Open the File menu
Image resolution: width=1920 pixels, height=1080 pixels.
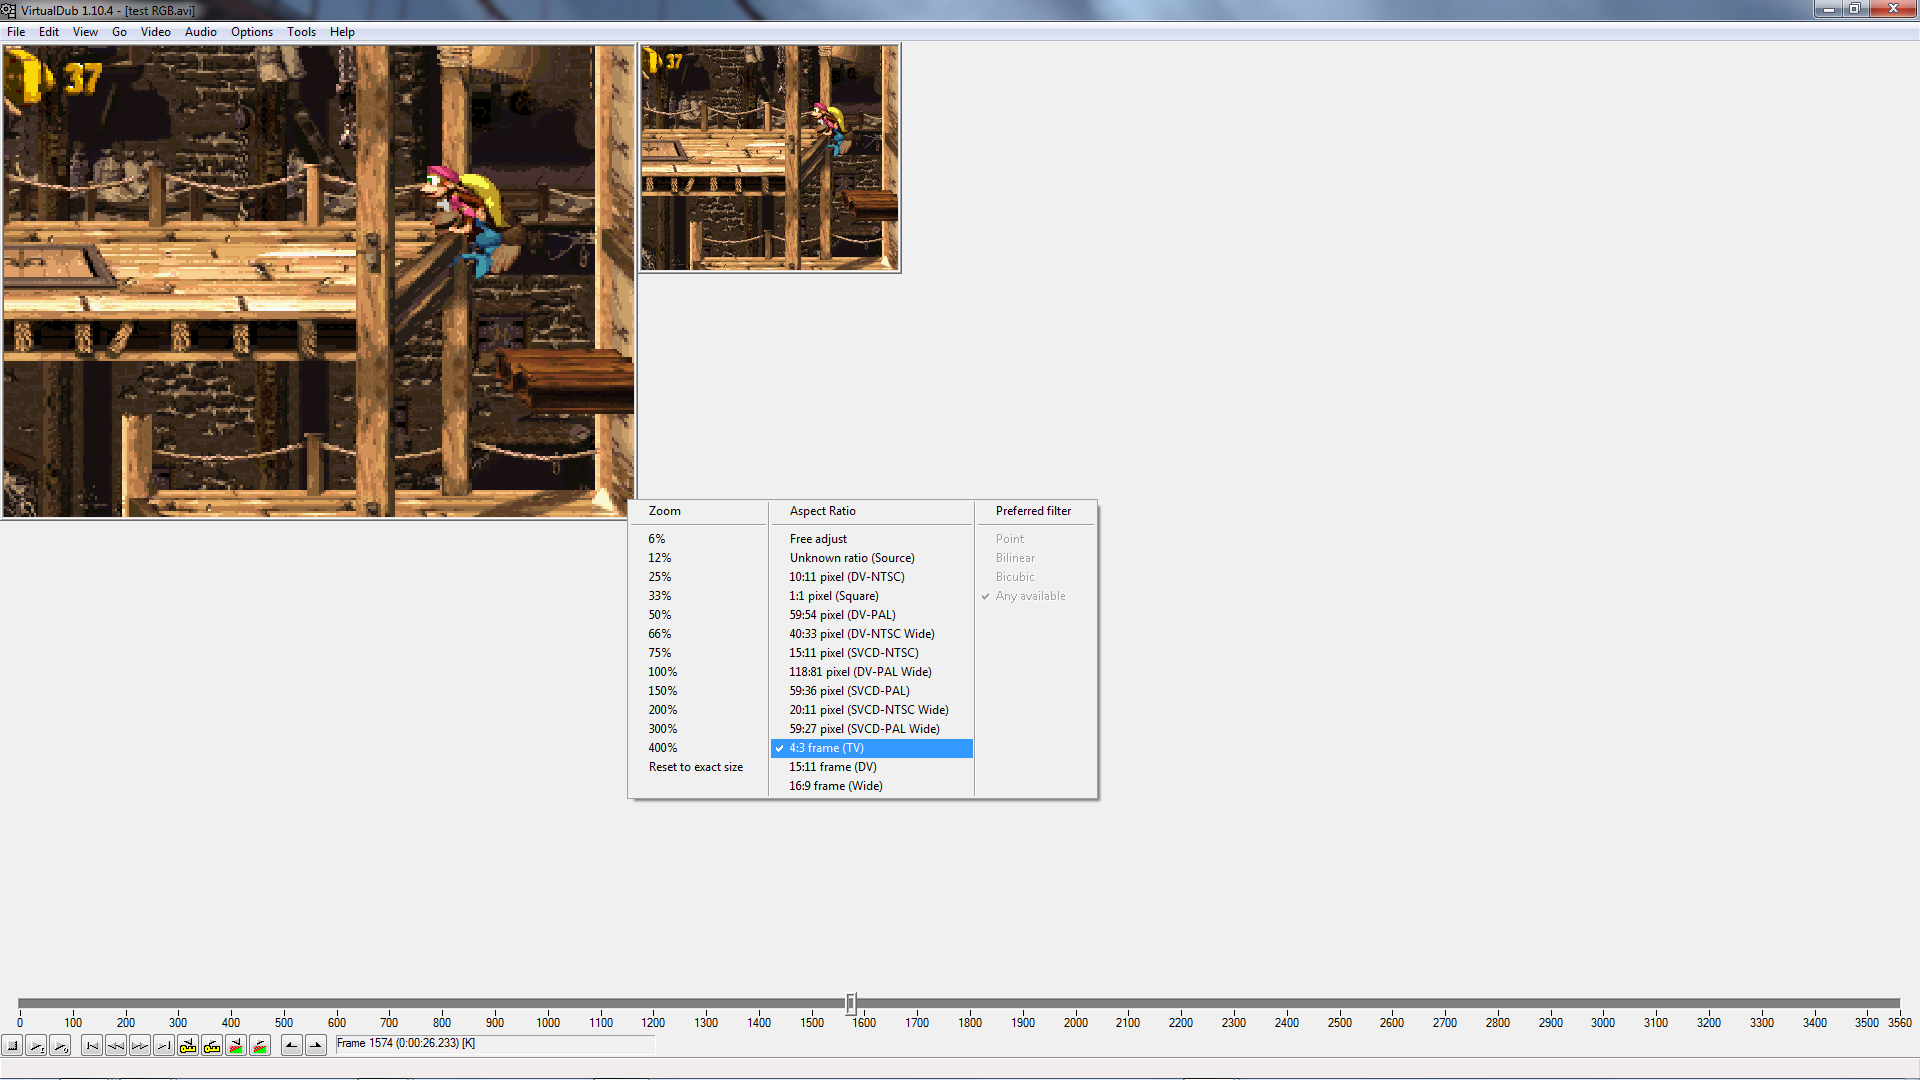pos(16,32)
